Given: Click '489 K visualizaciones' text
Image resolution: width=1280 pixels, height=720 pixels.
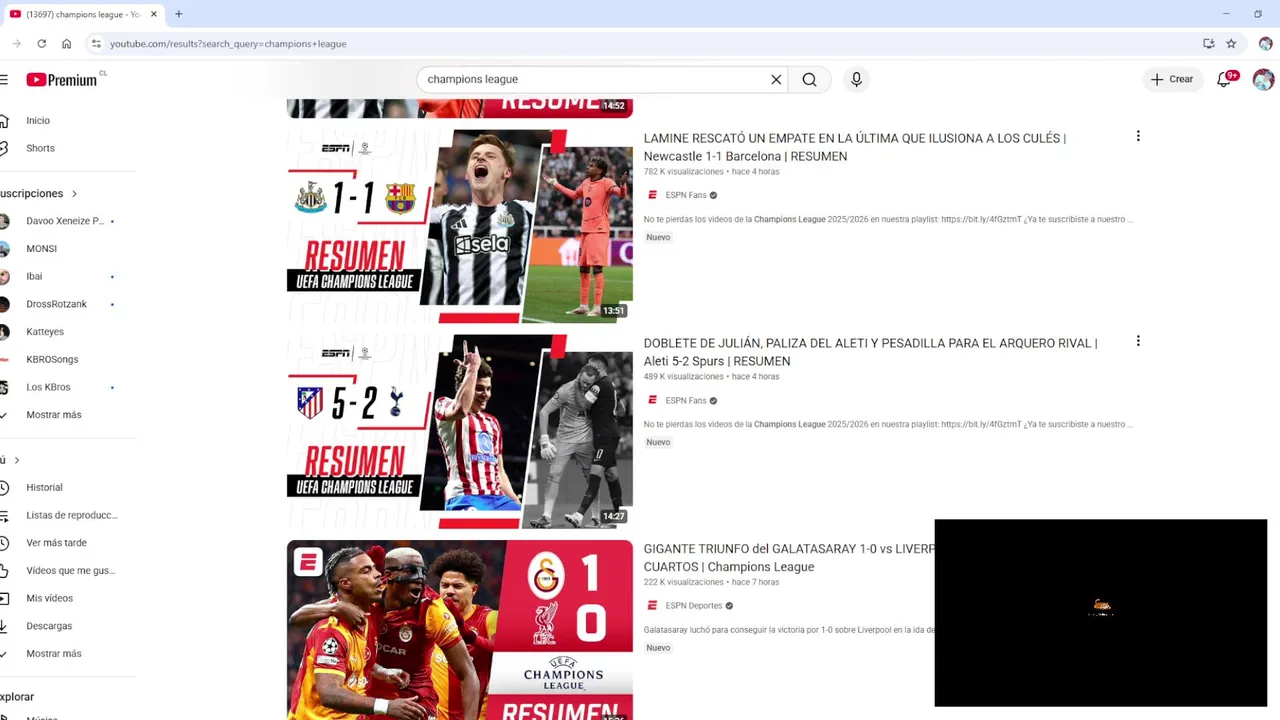Looking at the screenshot, I should point(683,377).
